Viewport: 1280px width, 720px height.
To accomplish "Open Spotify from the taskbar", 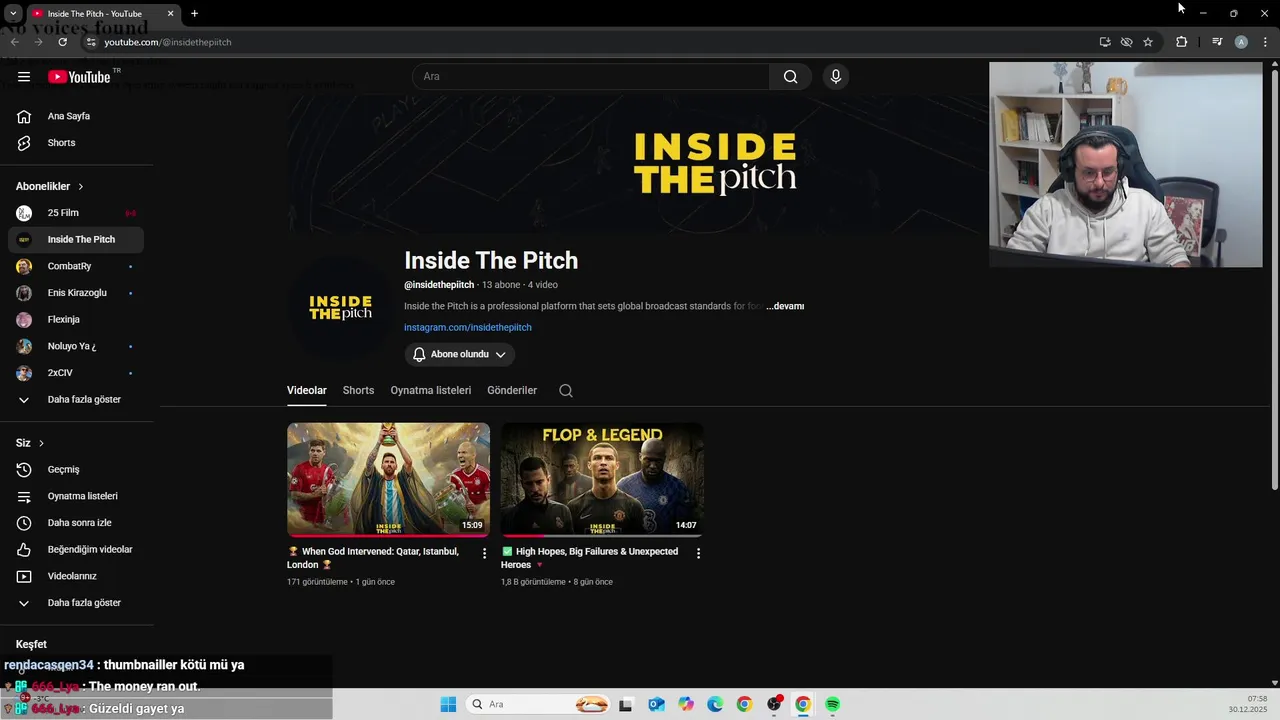I will point(832,704).
